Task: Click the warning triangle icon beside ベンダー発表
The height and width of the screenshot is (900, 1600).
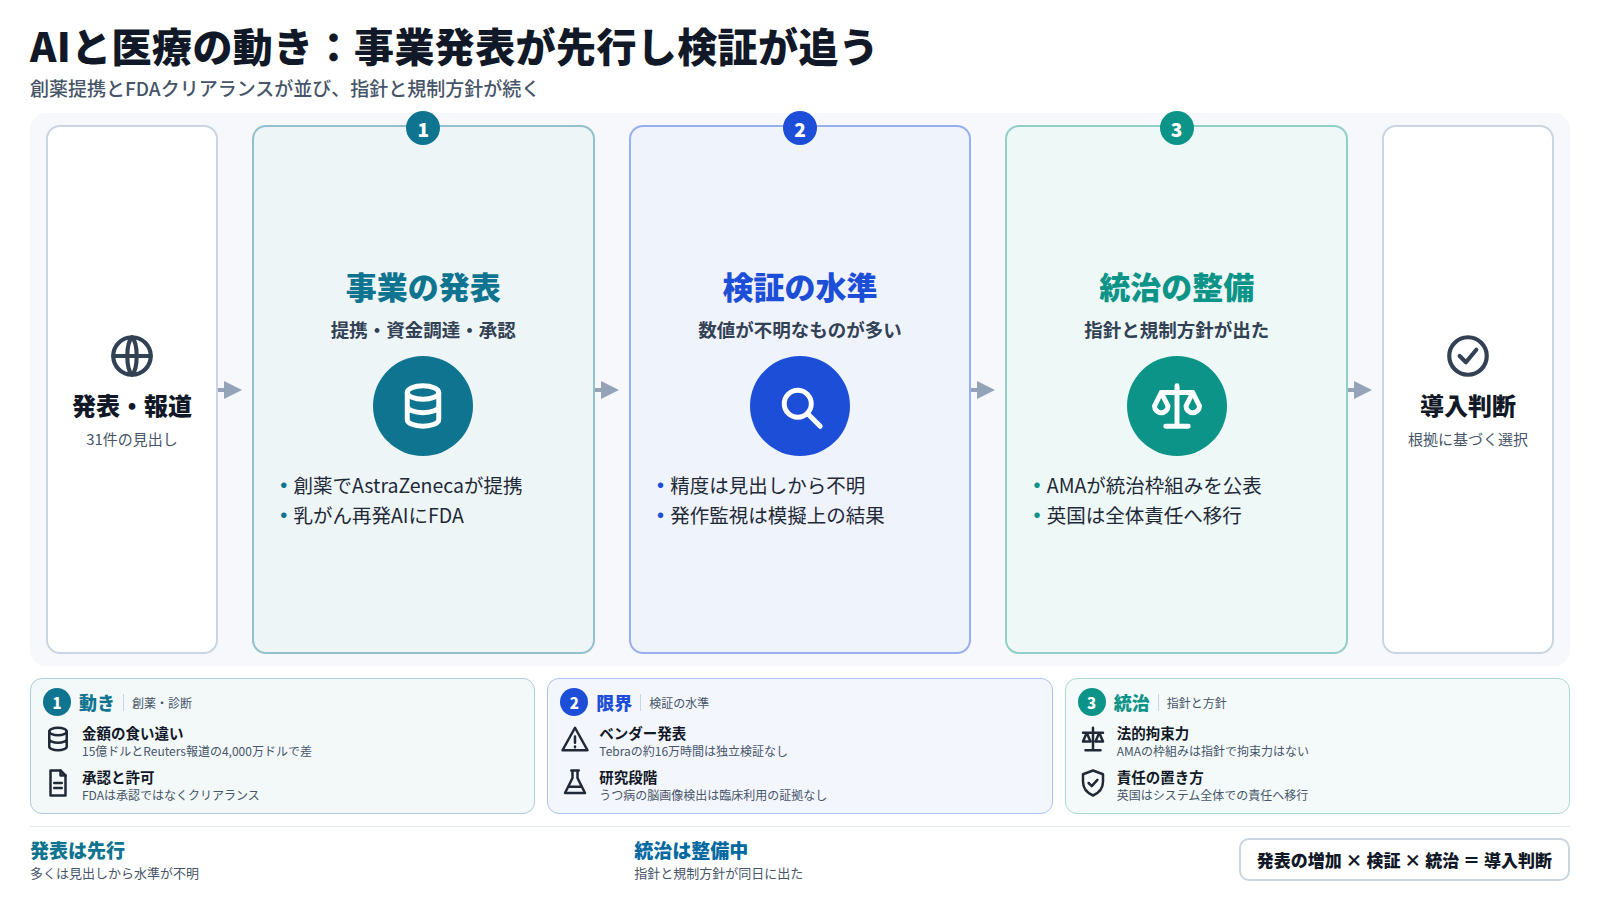Action: (x=575, y=739)
